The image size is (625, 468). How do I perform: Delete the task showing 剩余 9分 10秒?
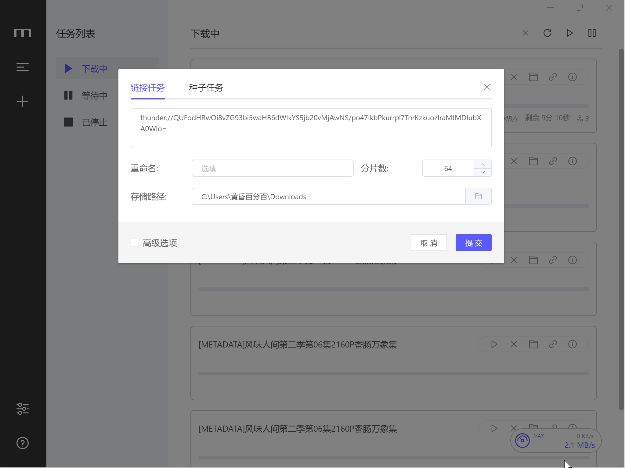[x=514, y=77]
